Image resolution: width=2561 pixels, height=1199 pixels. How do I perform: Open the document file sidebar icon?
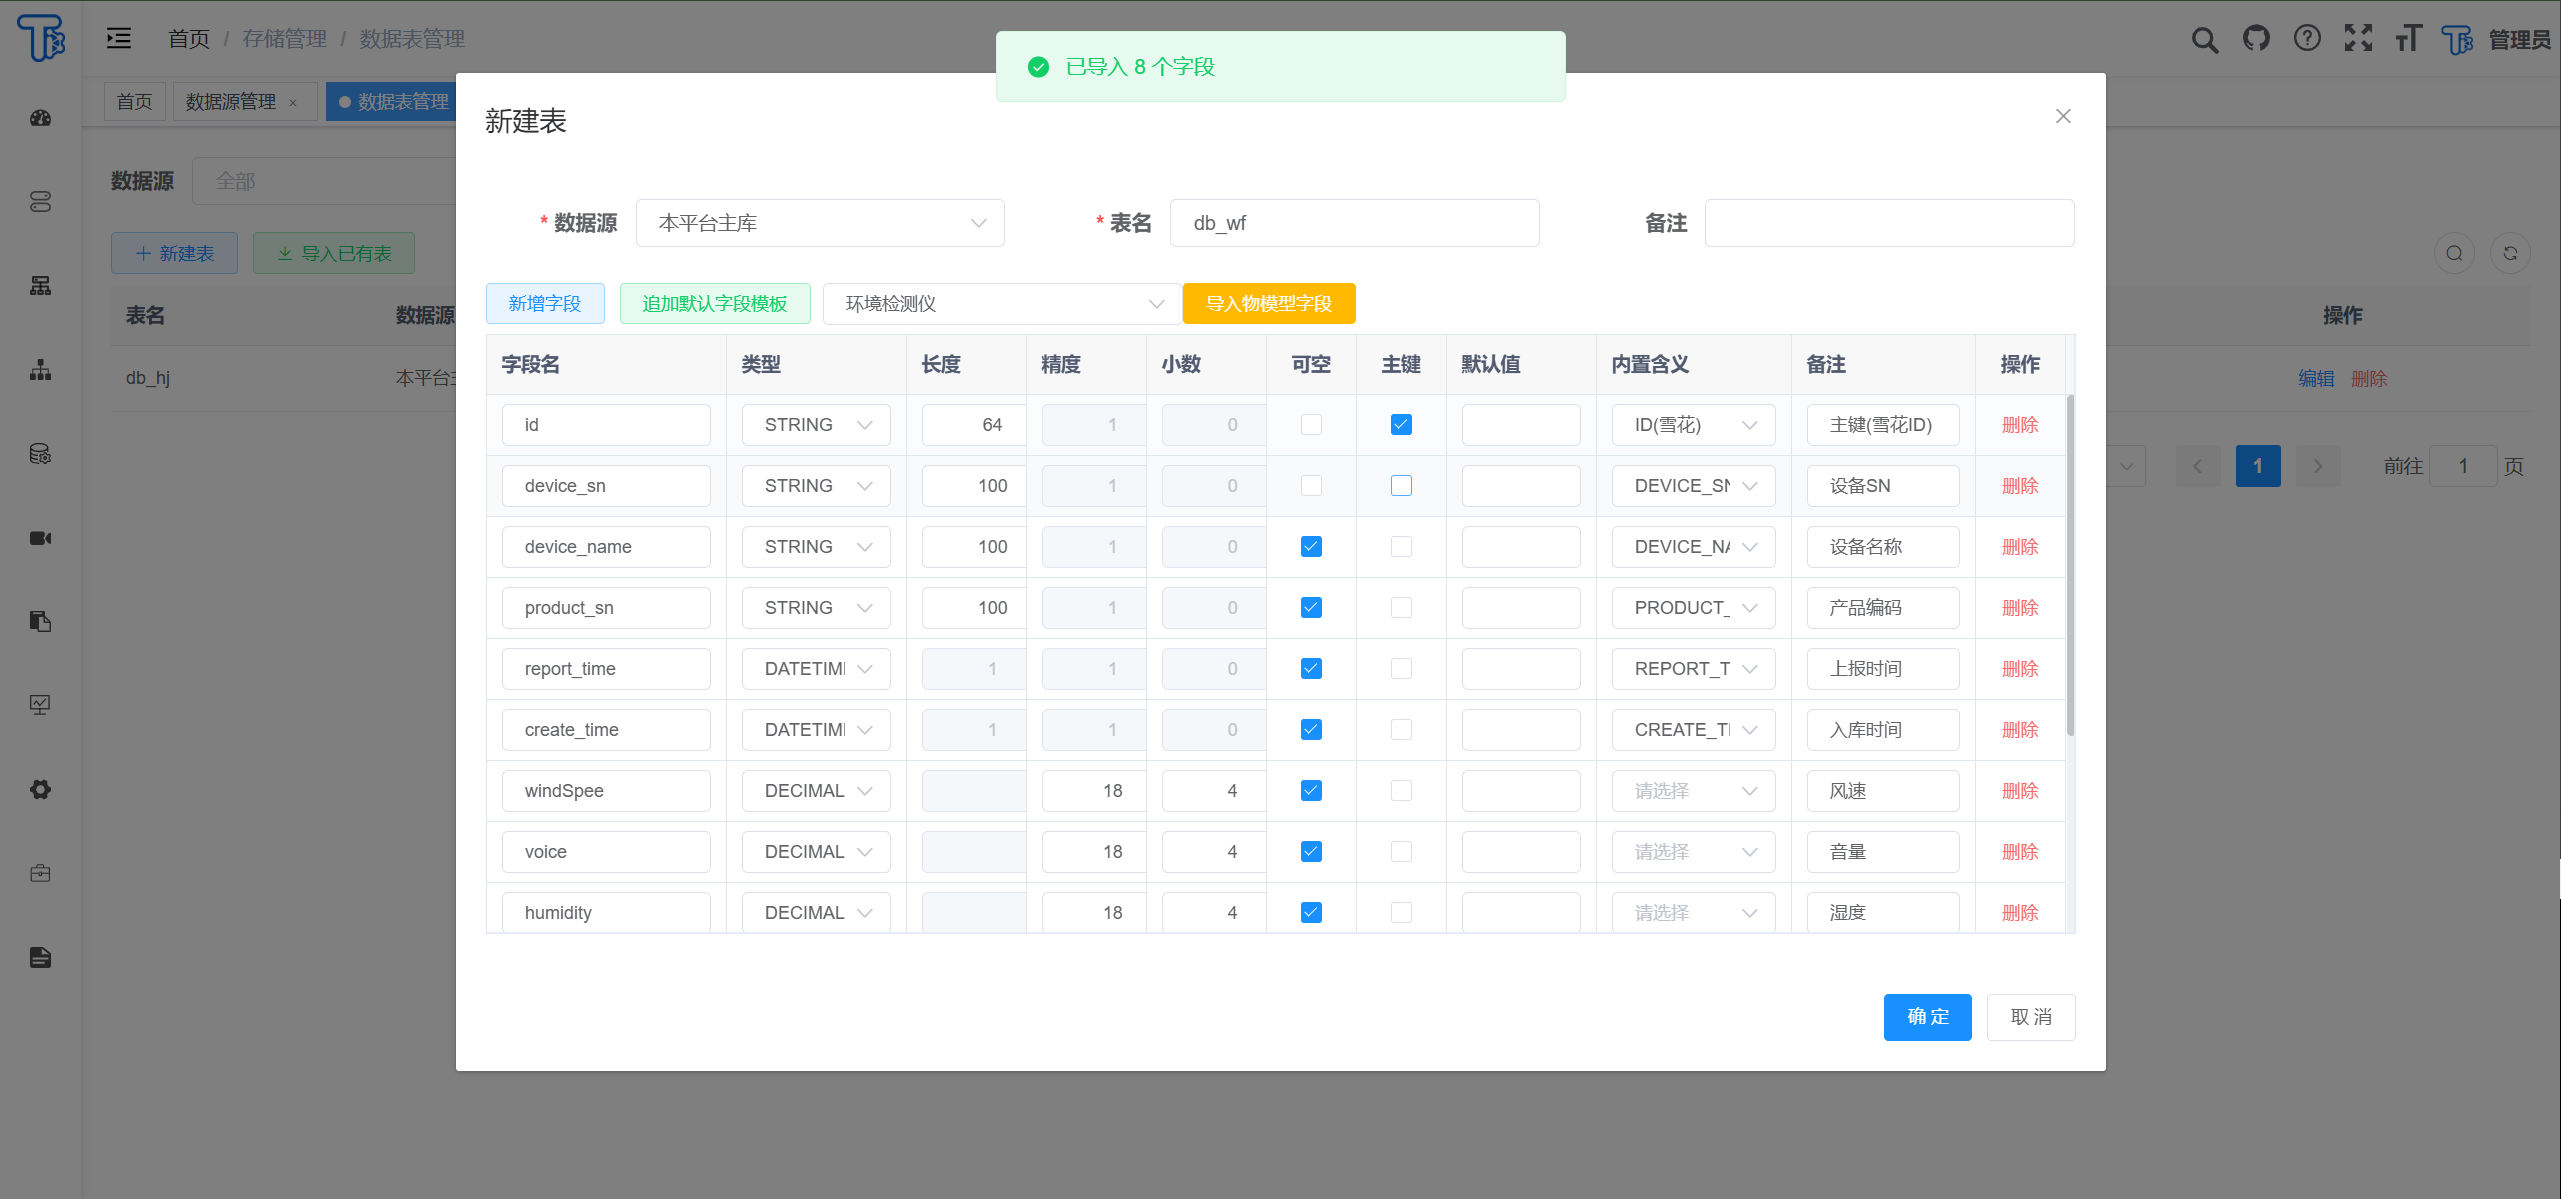[40, 957]
